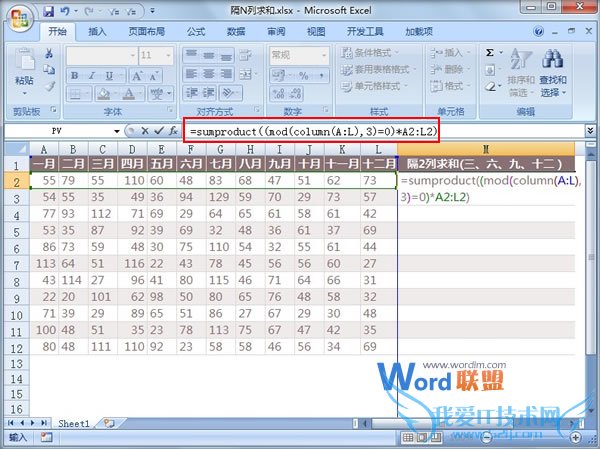
Task: Switch to the 插入 ribbon tab
Action: [x=97, y=31]
